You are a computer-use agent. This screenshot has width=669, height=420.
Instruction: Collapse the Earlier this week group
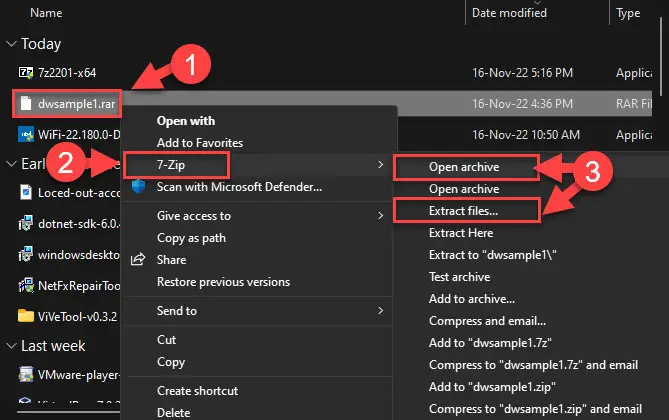pyautogui.click(x=11, y=163)
